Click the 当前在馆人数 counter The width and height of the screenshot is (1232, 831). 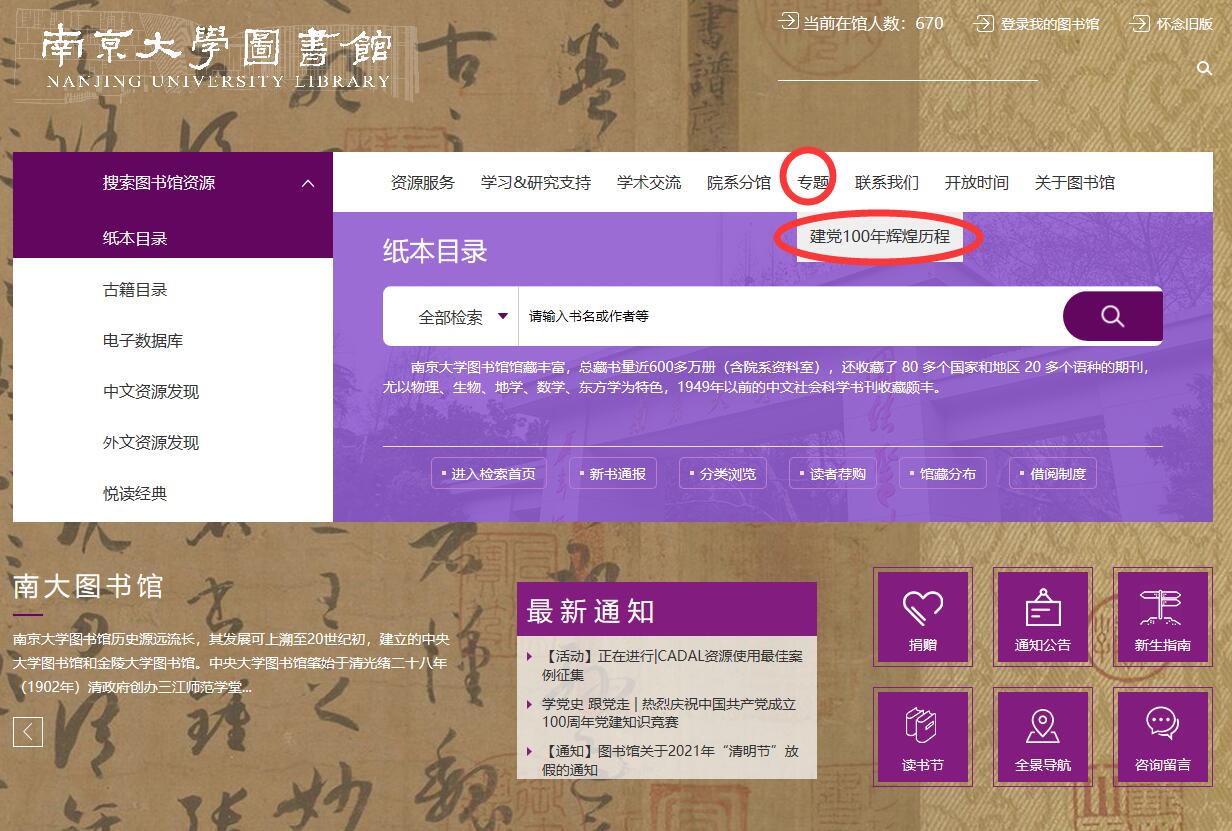[x=862, y=23]
